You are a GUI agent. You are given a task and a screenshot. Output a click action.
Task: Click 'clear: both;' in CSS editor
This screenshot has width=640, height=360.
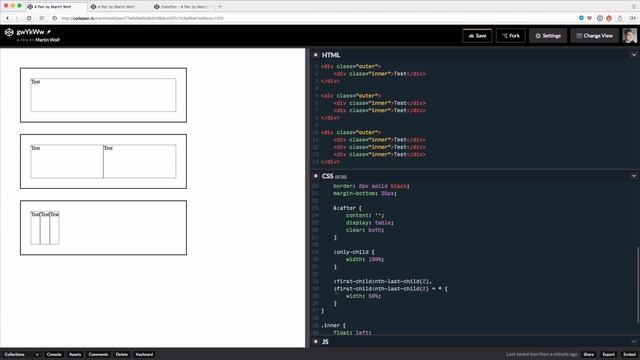click(365, 230)
